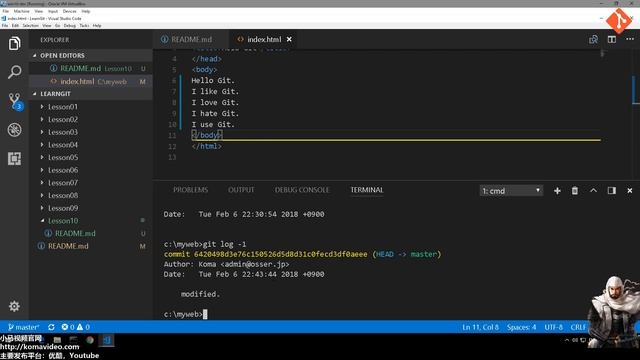Expand the Lesson06 folder
The width and height of the screenshot is (640, 360).
pos(62,170)
